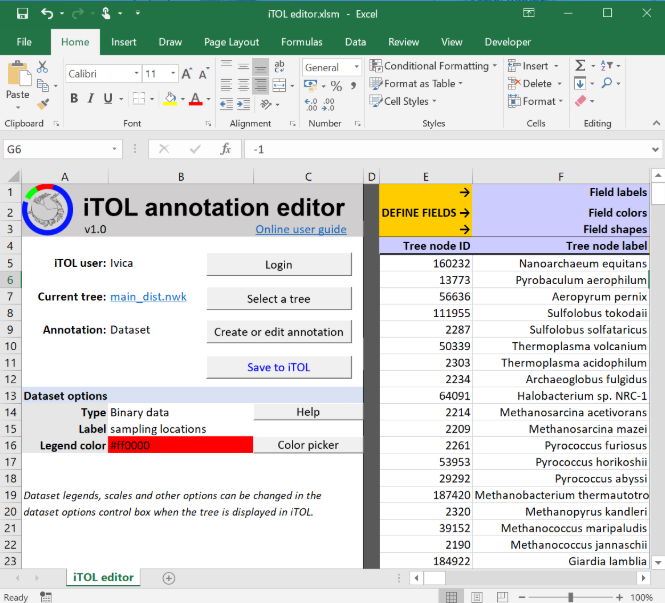Click the red Legend color cell
This screenshot has width=665, height=603.
coord(180,445)
